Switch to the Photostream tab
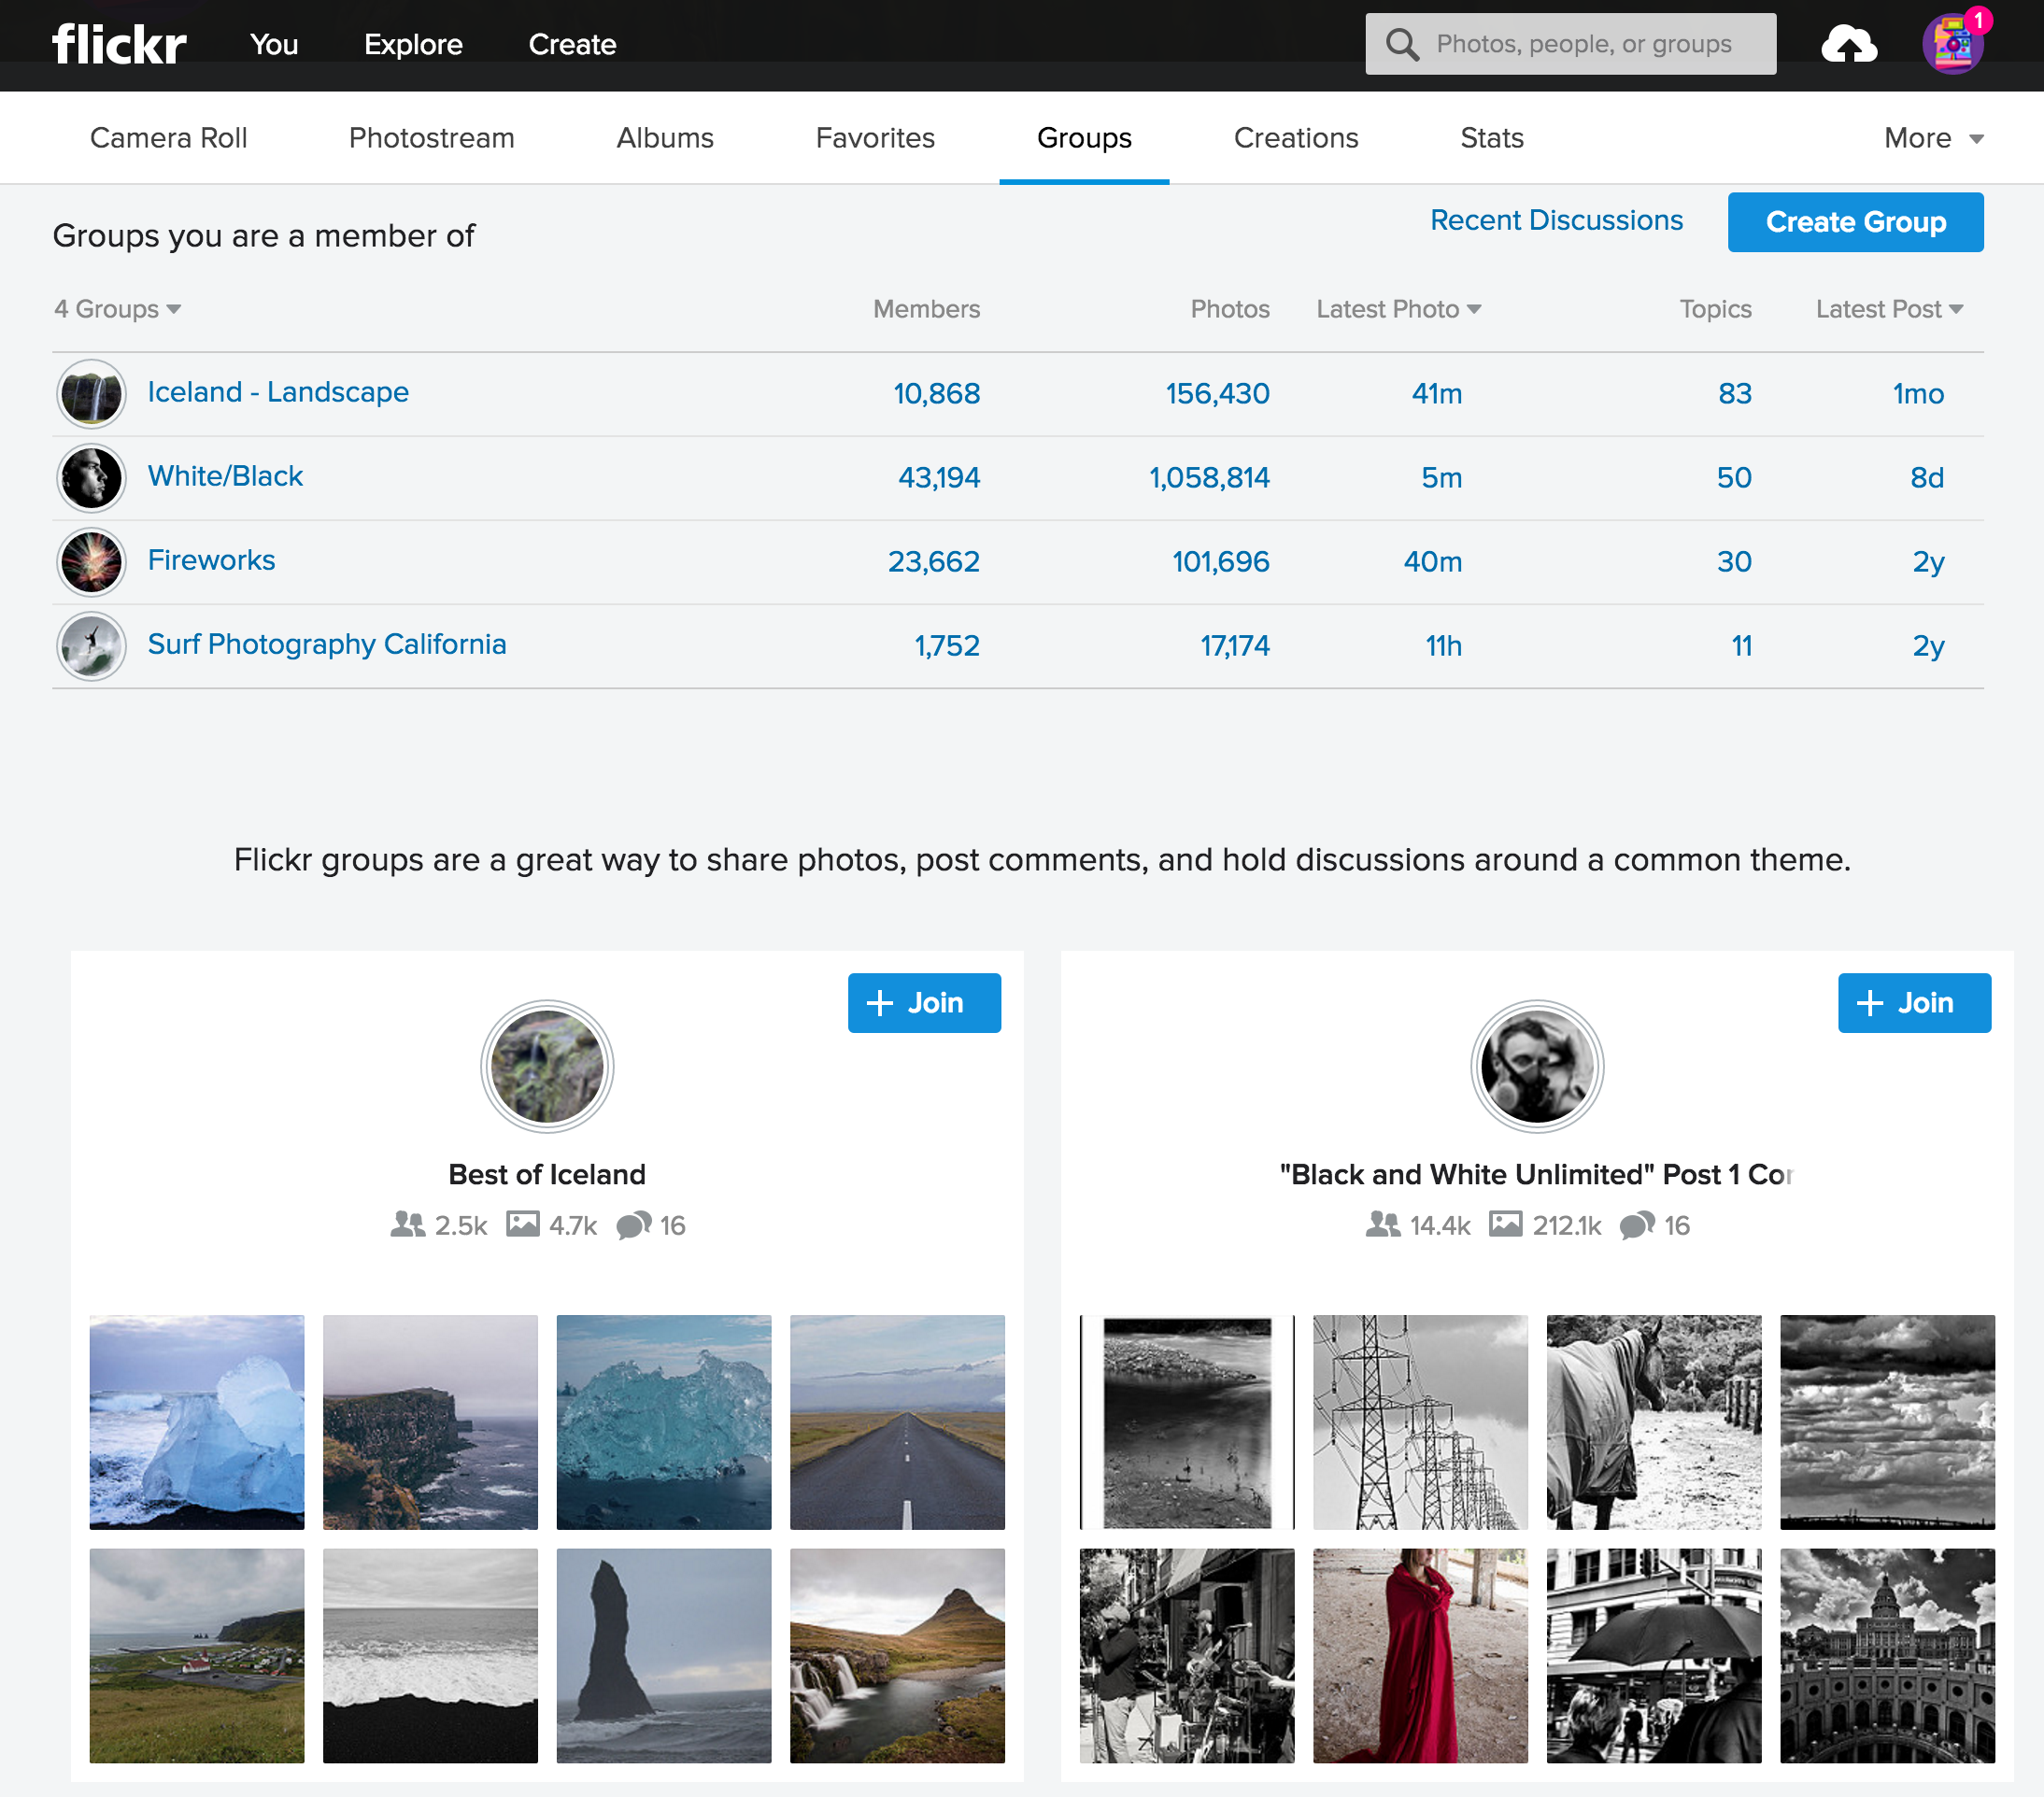Image resolution: width=2044 pixels, height=1797 pixels. (431, 138)
